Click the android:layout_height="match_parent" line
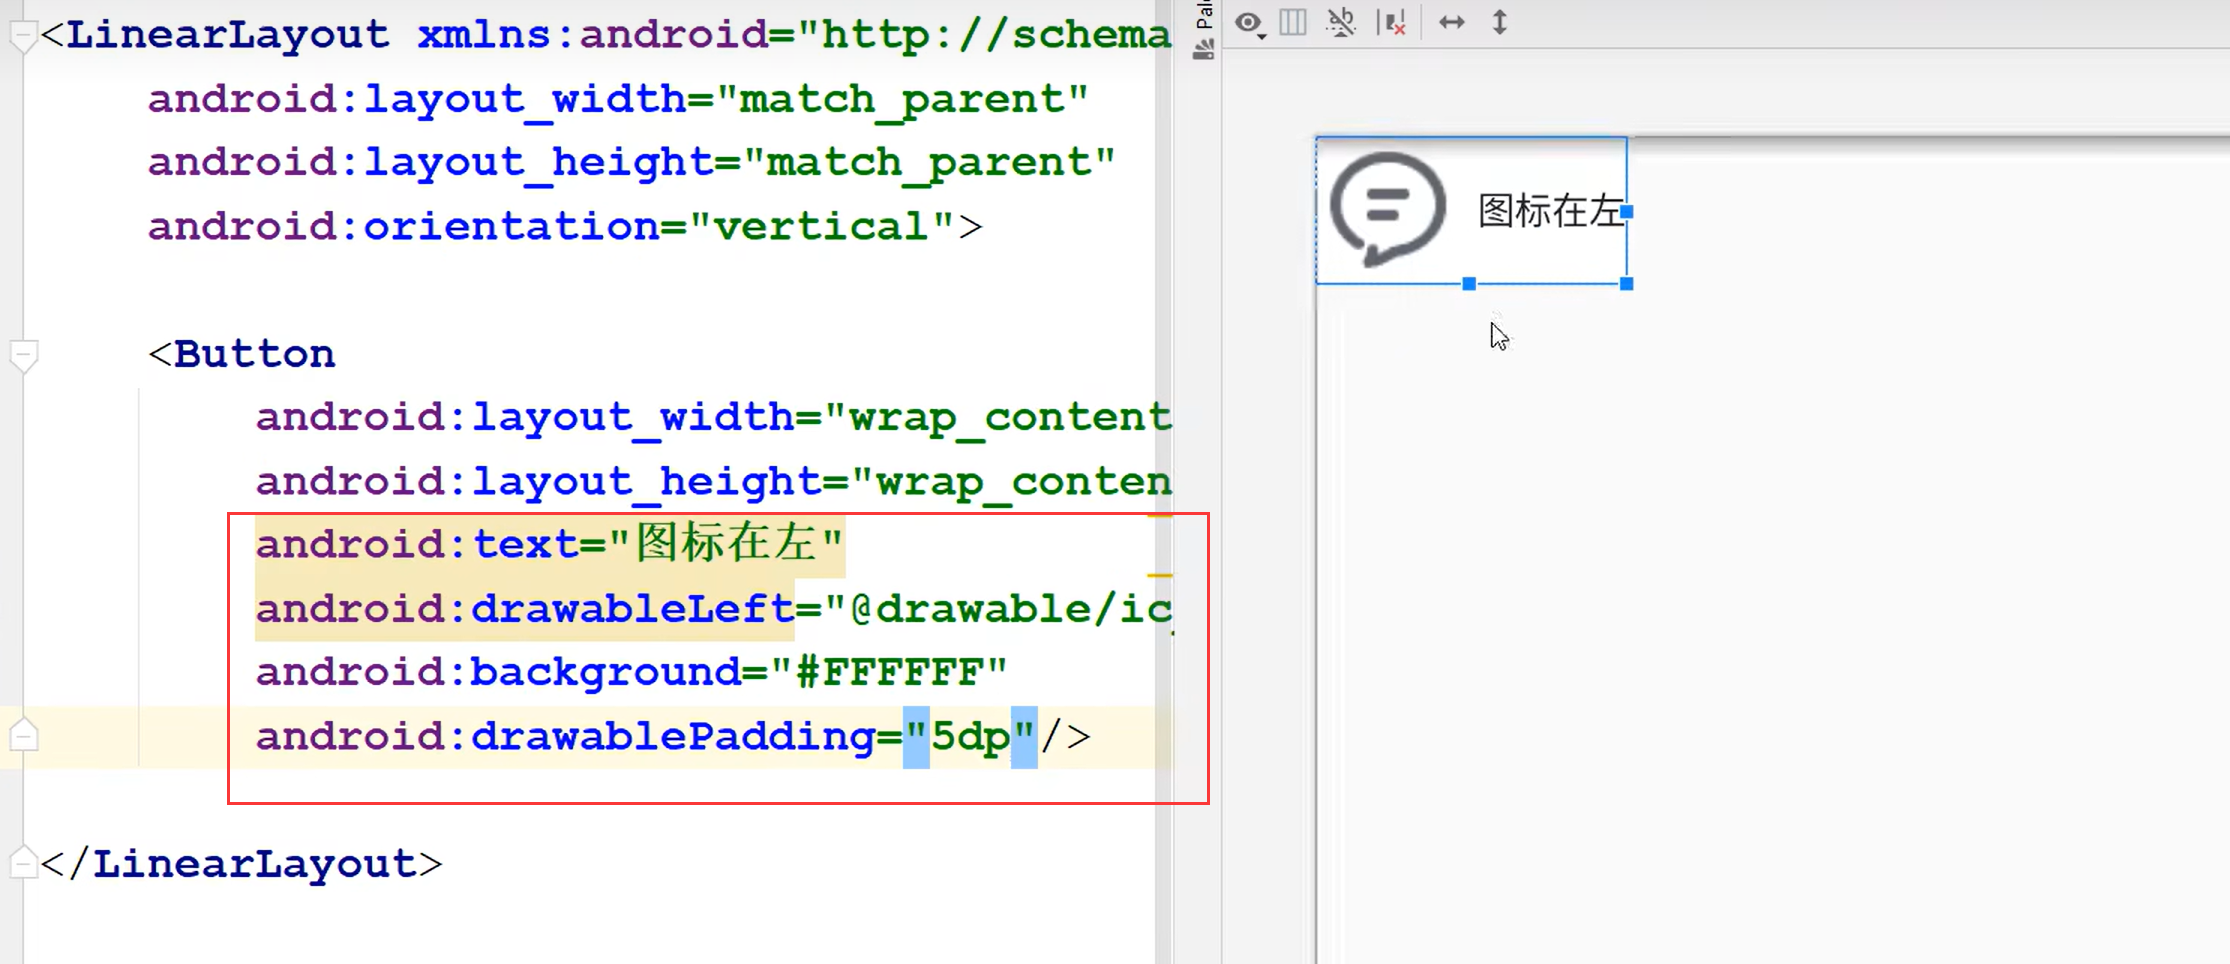The height and width of the screenshot is (964, 2230). [632, 162]
